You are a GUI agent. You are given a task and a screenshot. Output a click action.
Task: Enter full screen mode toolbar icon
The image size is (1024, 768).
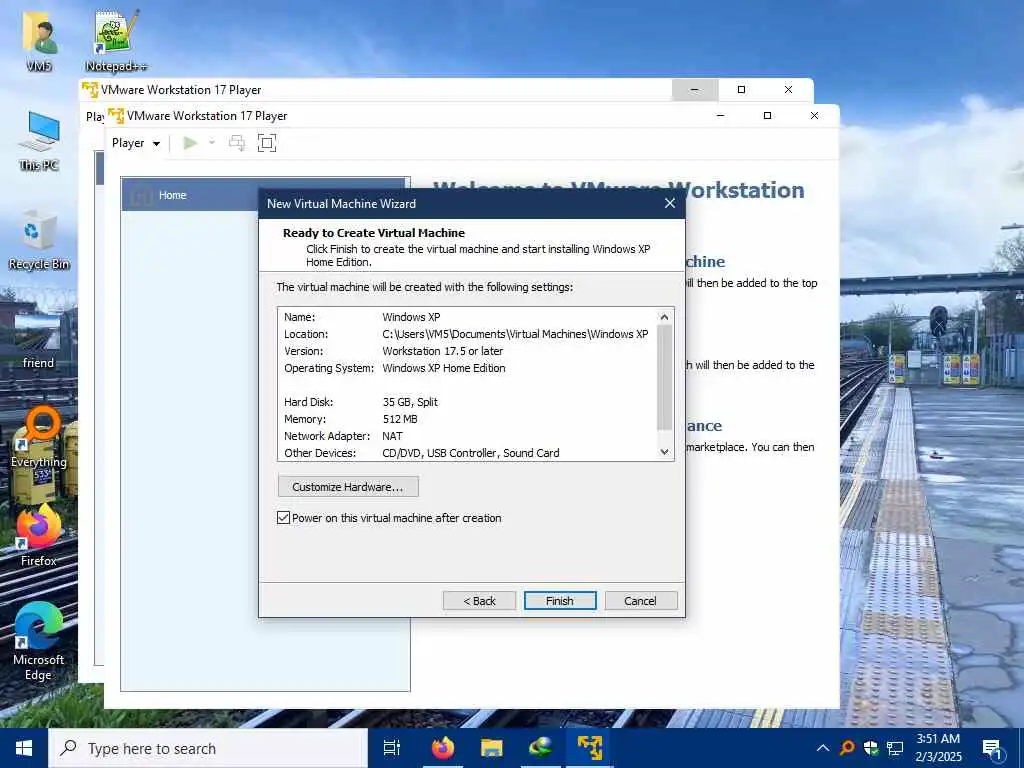coord(267,143)
